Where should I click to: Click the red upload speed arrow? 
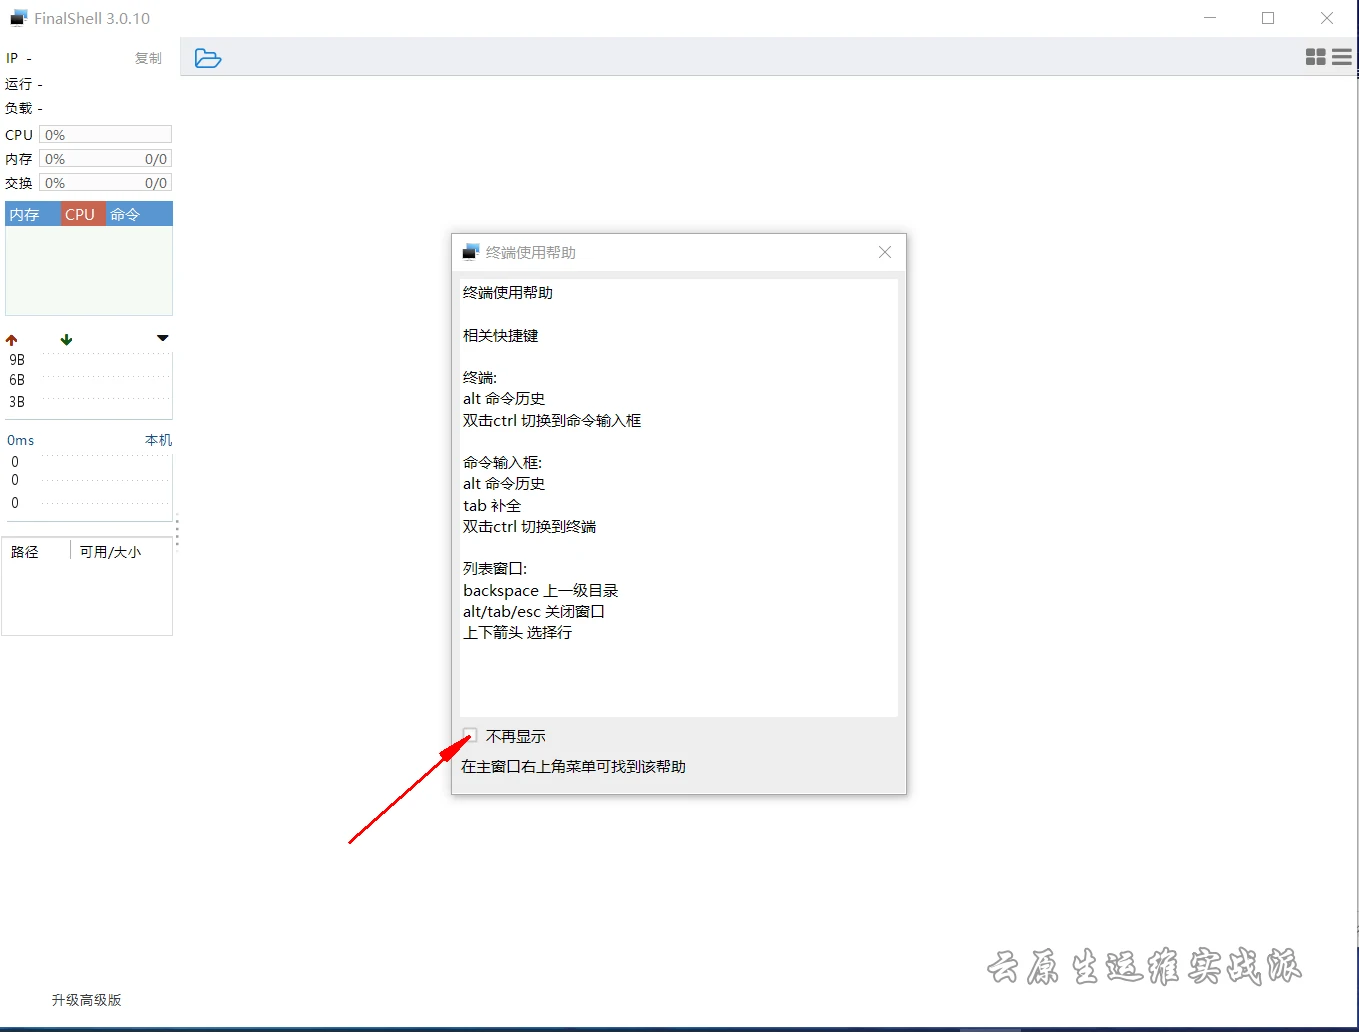12,340
